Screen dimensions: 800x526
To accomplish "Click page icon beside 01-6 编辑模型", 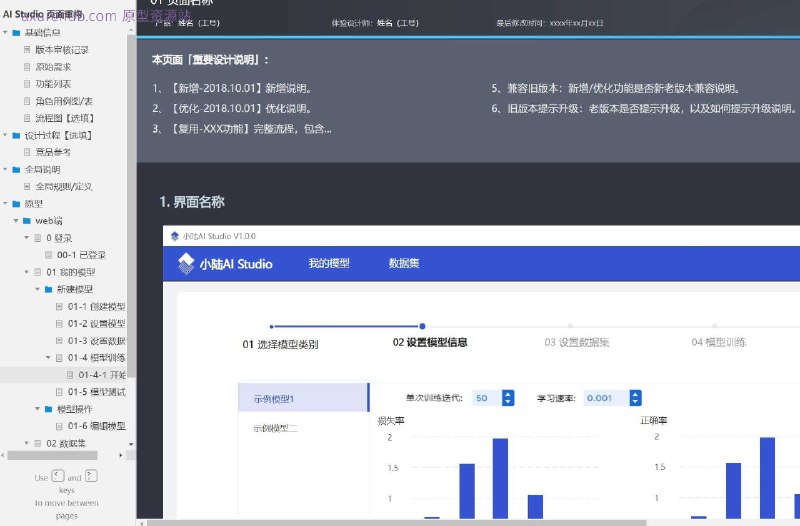I will (59, 426).
